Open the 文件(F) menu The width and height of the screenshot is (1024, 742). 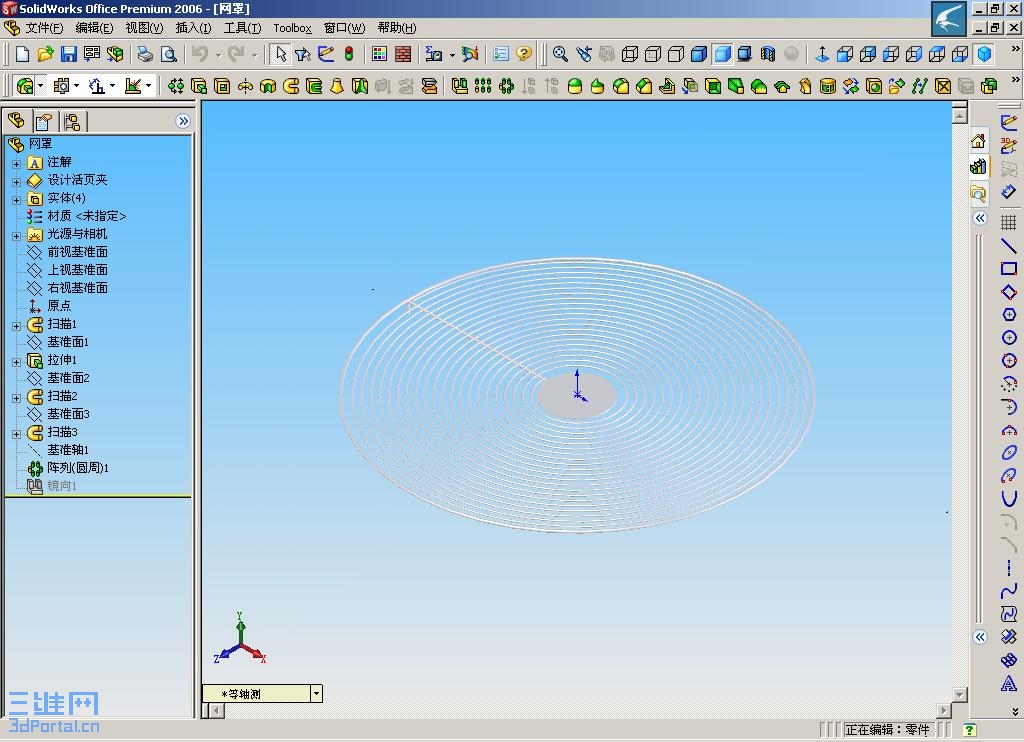pos(44,28)
